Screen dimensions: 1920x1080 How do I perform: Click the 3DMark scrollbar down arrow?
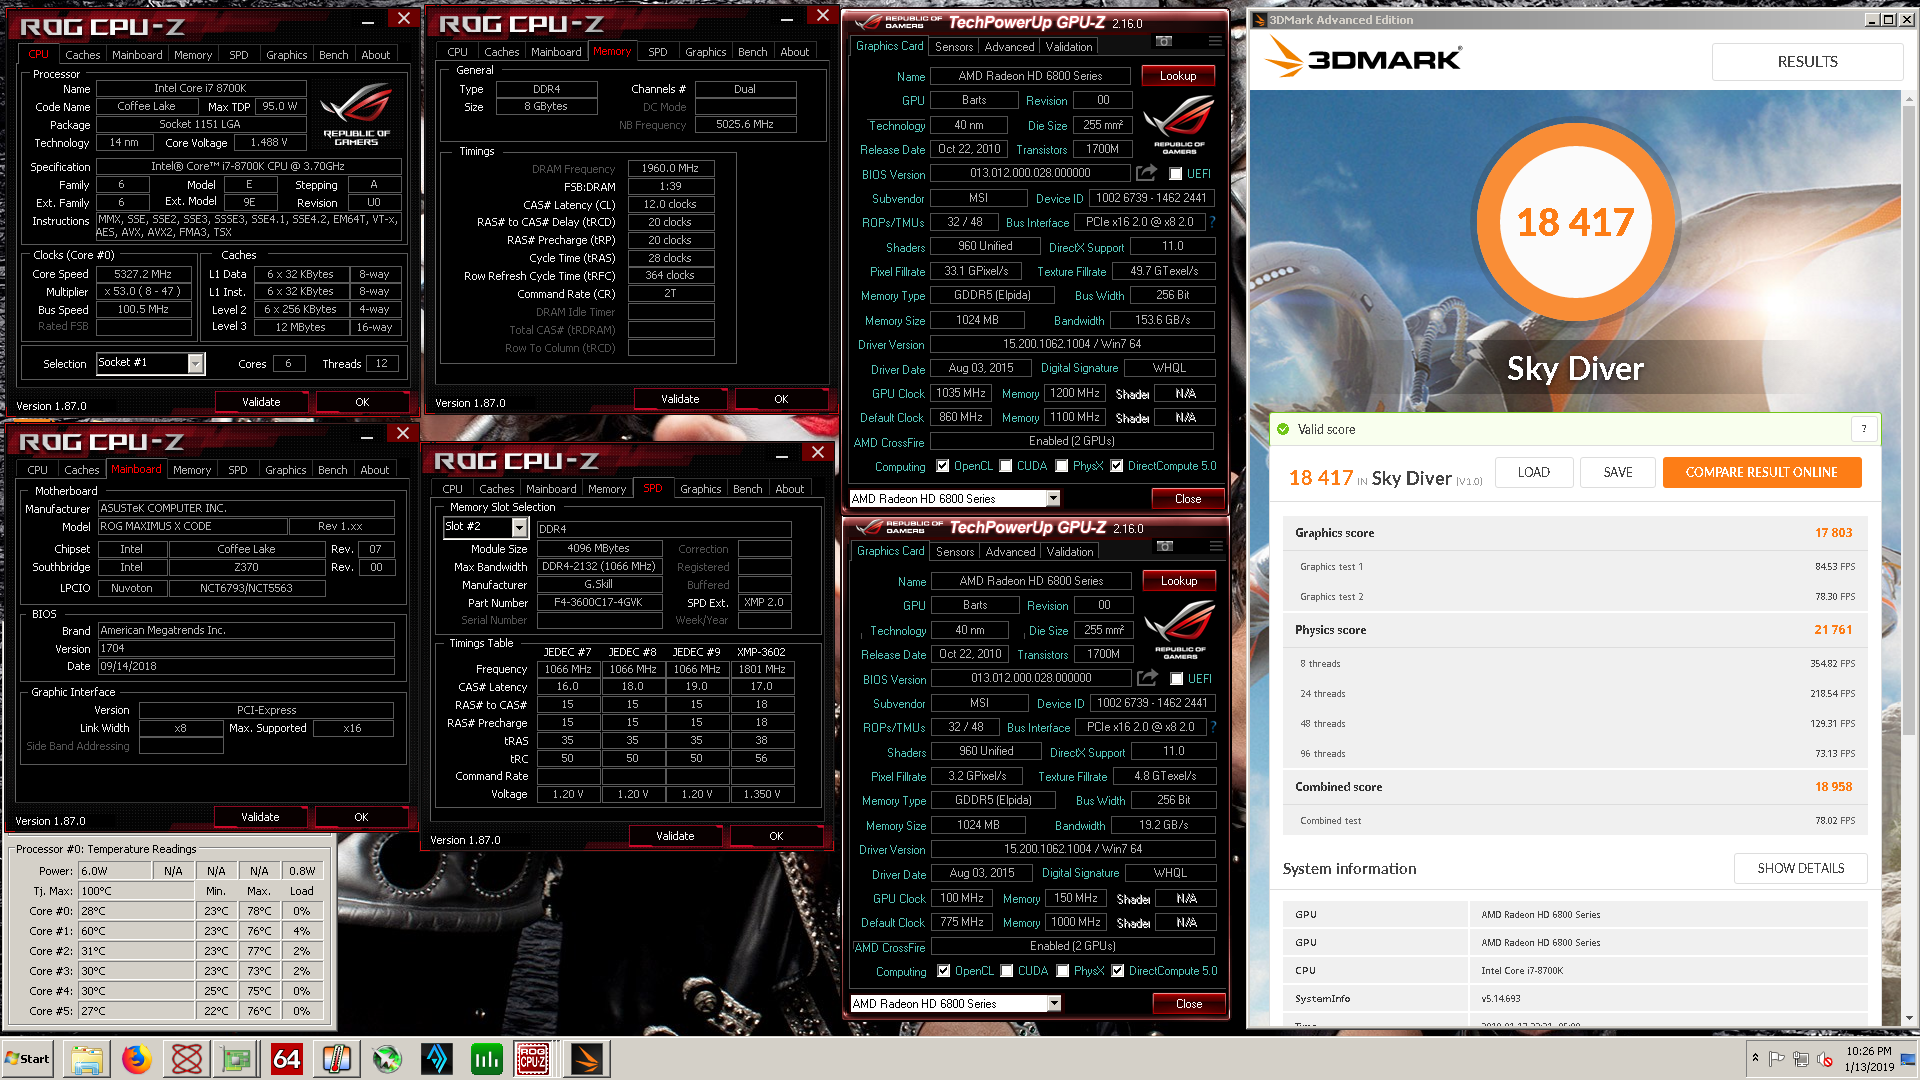(x=1909, y=1018)
